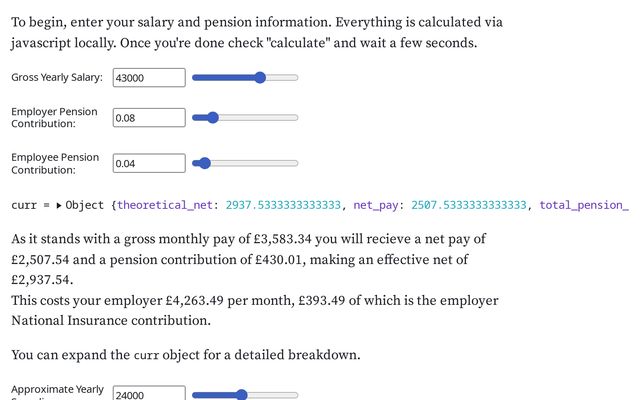
Task: Click the Approximate Yearly slider handle
Action: [x=241, y=394]
